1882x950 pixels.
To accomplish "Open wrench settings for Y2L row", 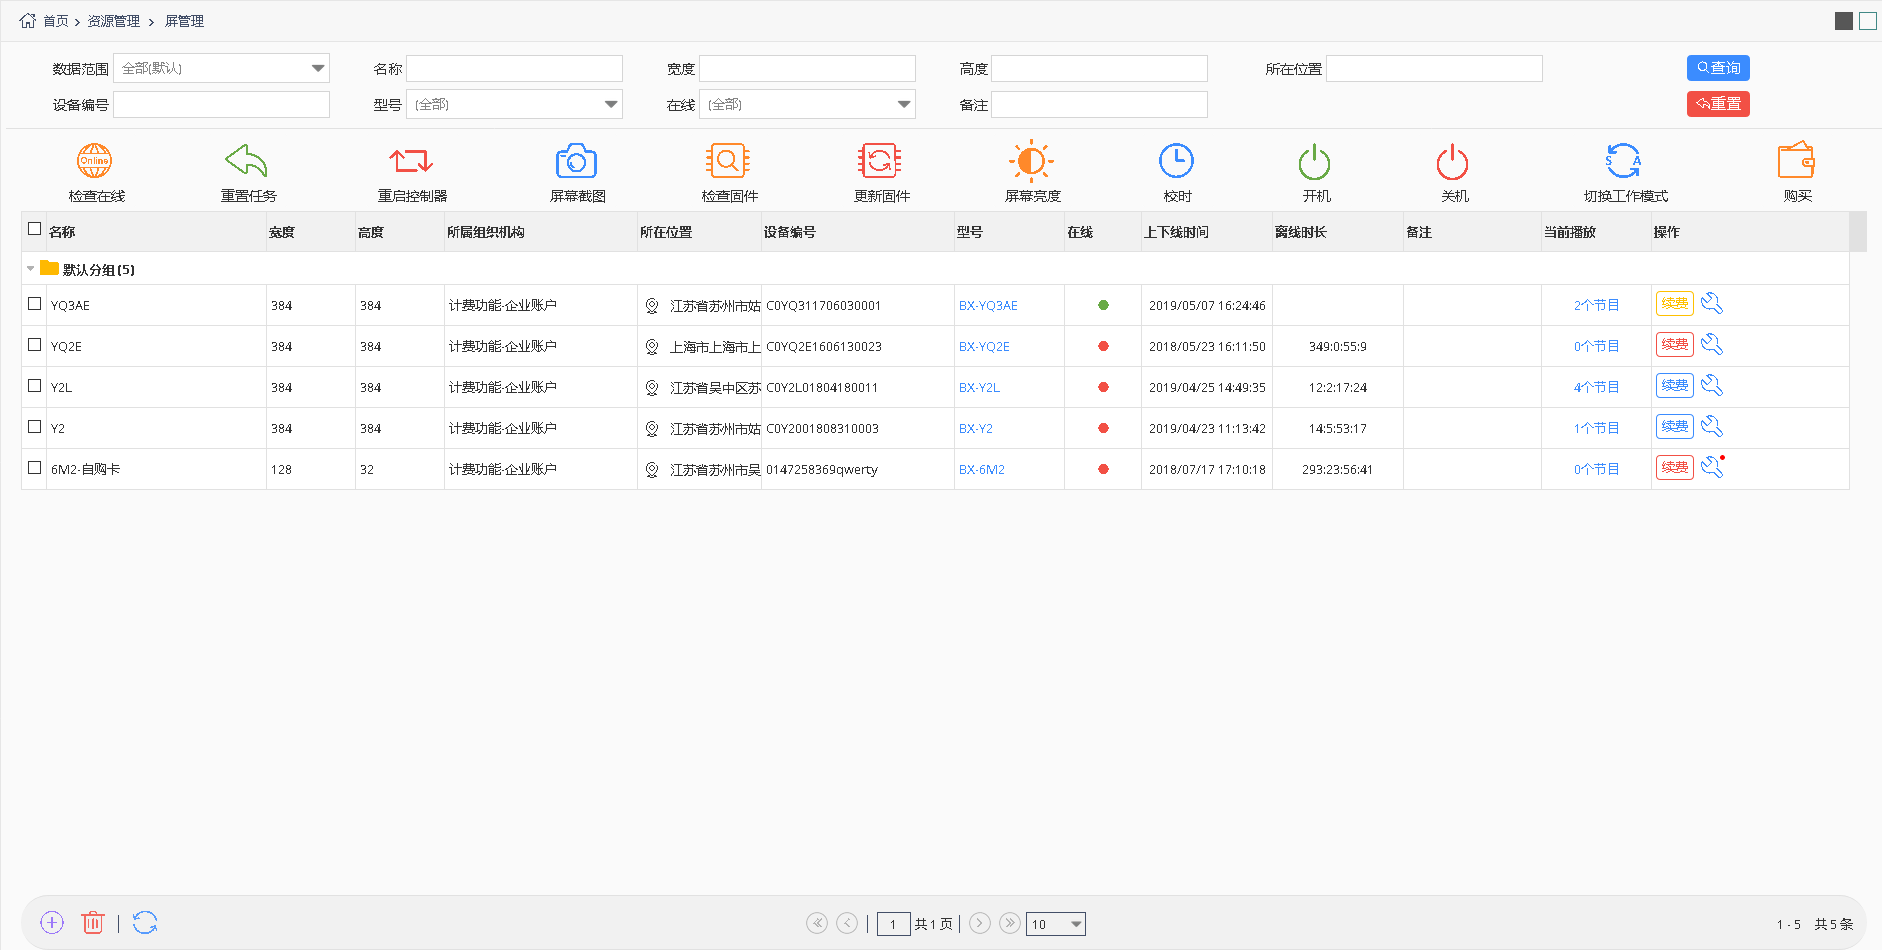I will point(1712,386).
